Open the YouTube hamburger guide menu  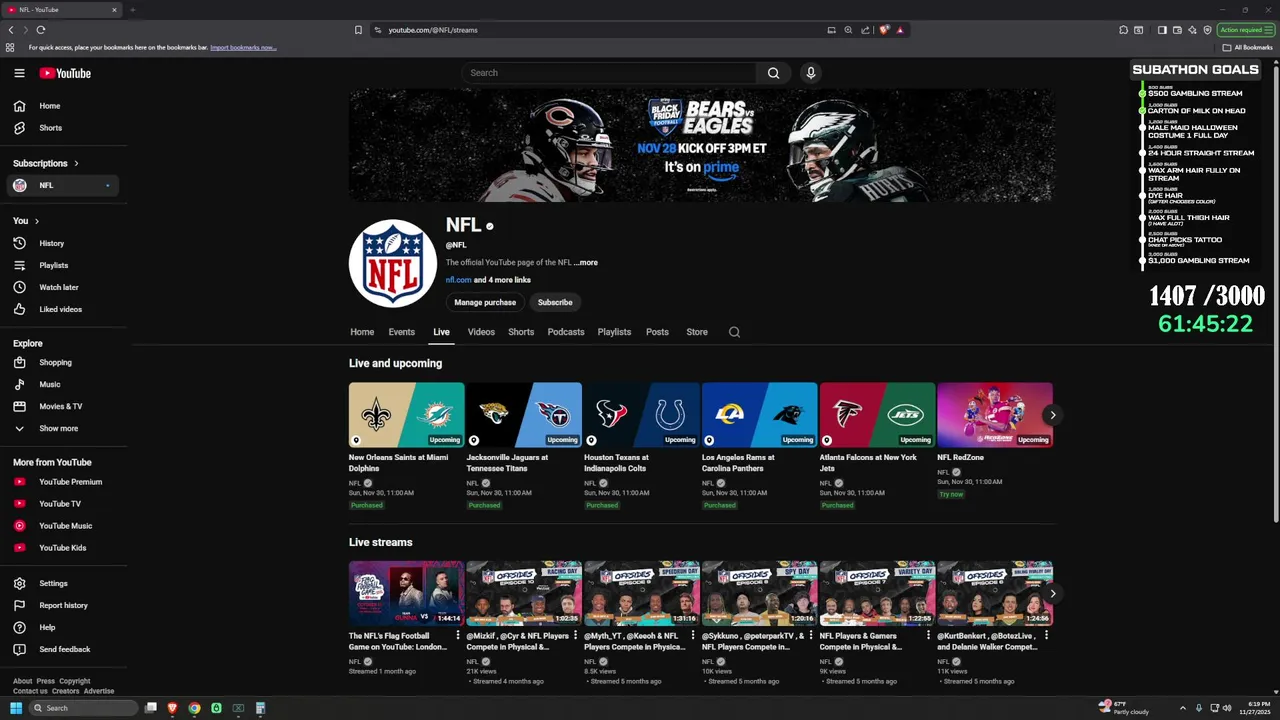click(x=19, y=73)
